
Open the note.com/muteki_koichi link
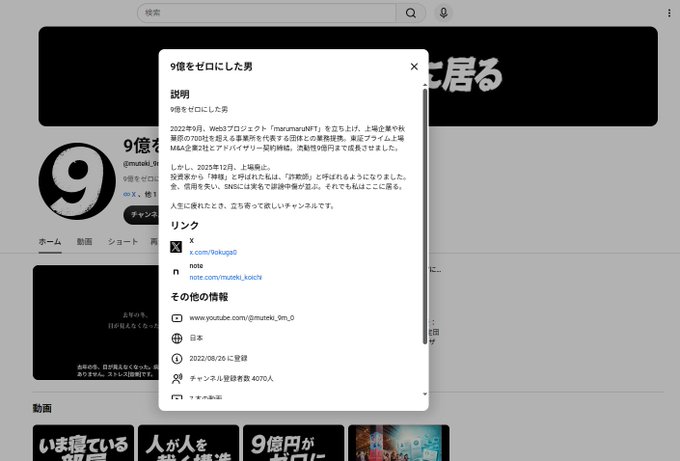pos(226,278)
